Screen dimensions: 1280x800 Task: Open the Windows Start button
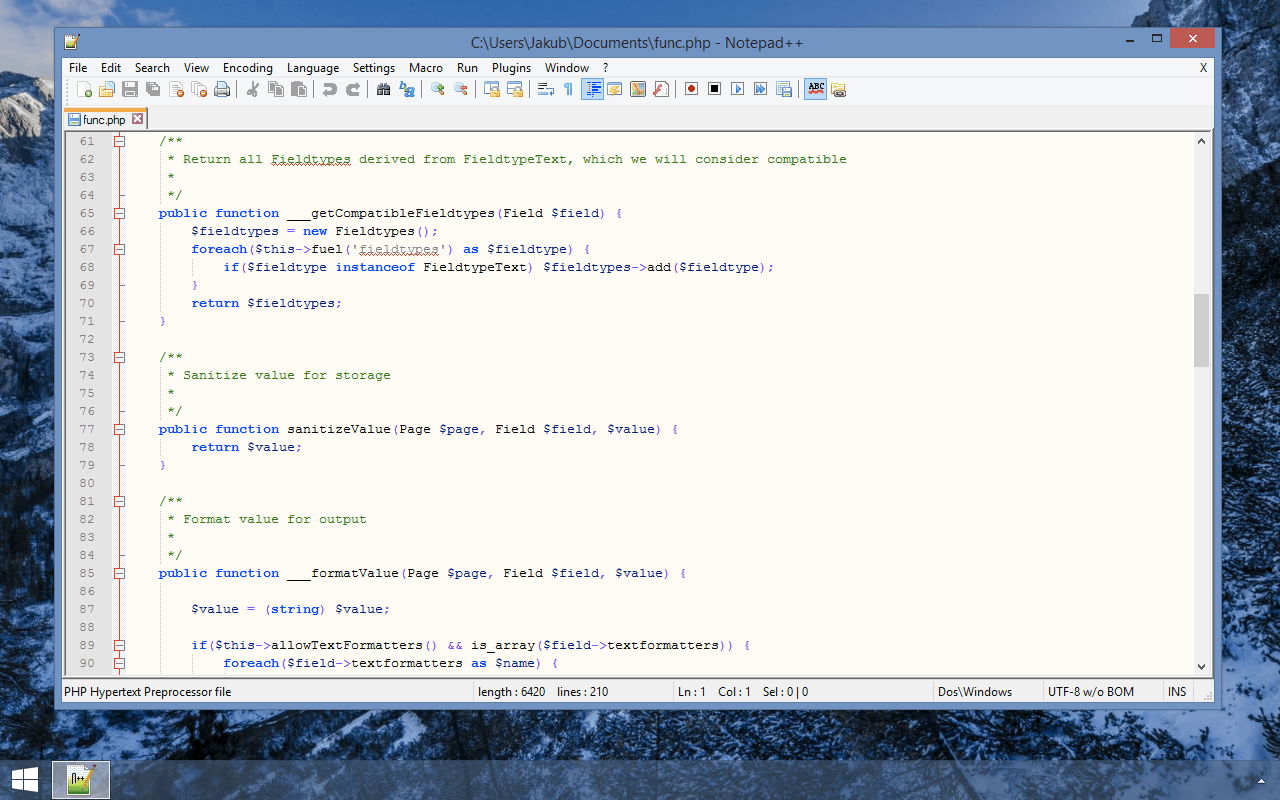pyautogui.click(x=25, y=779)
